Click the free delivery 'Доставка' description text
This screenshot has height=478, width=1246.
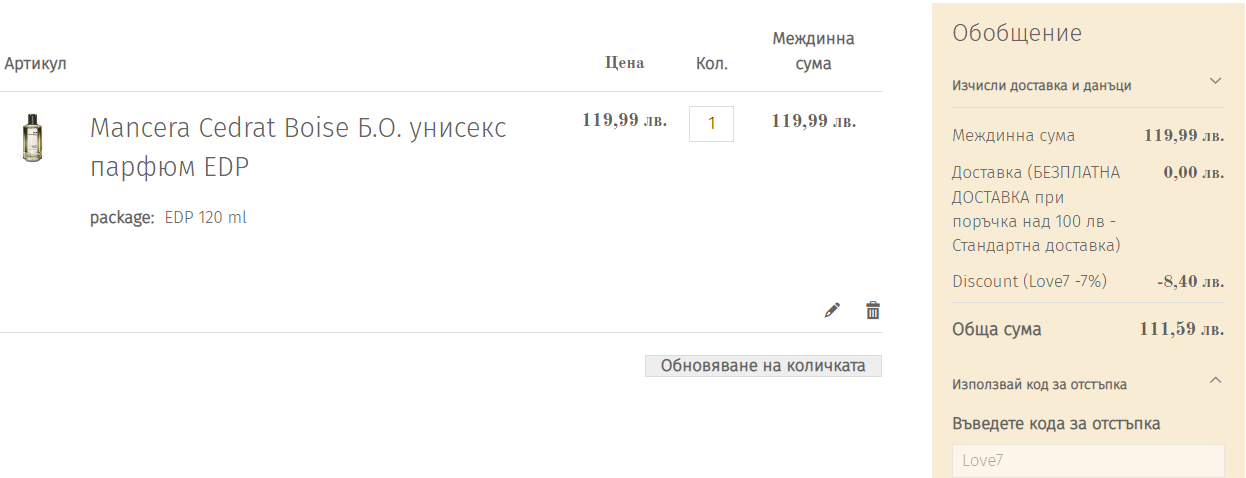click(1037, 209)
